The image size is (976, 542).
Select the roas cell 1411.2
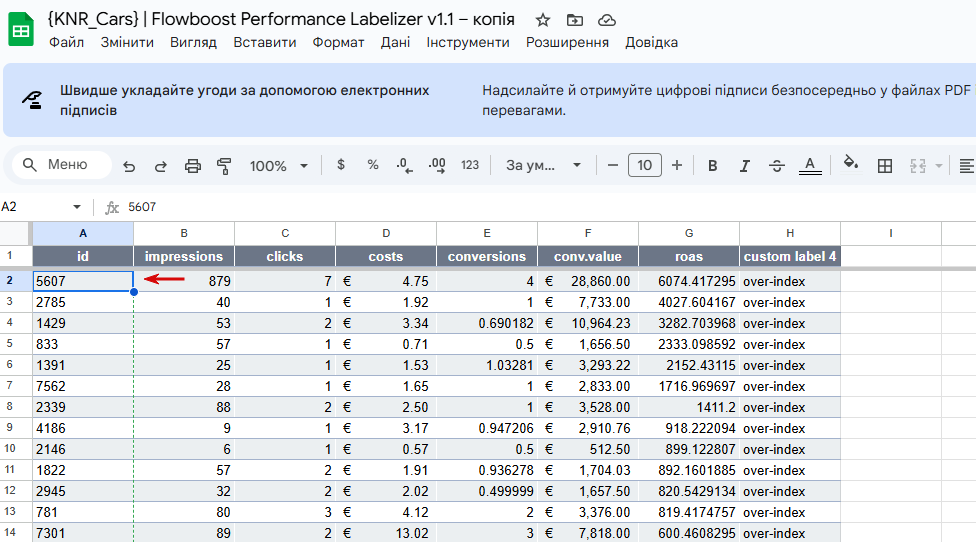[689, 408]
